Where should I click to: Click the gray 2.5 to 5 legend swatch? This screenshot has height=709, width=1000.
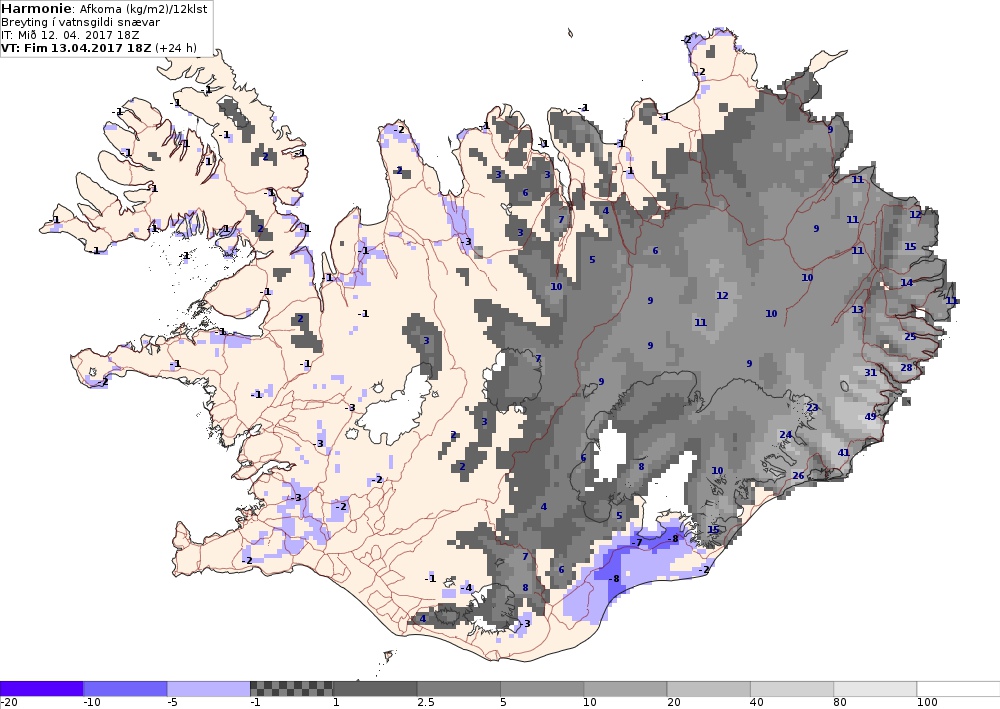coord(459,689)
